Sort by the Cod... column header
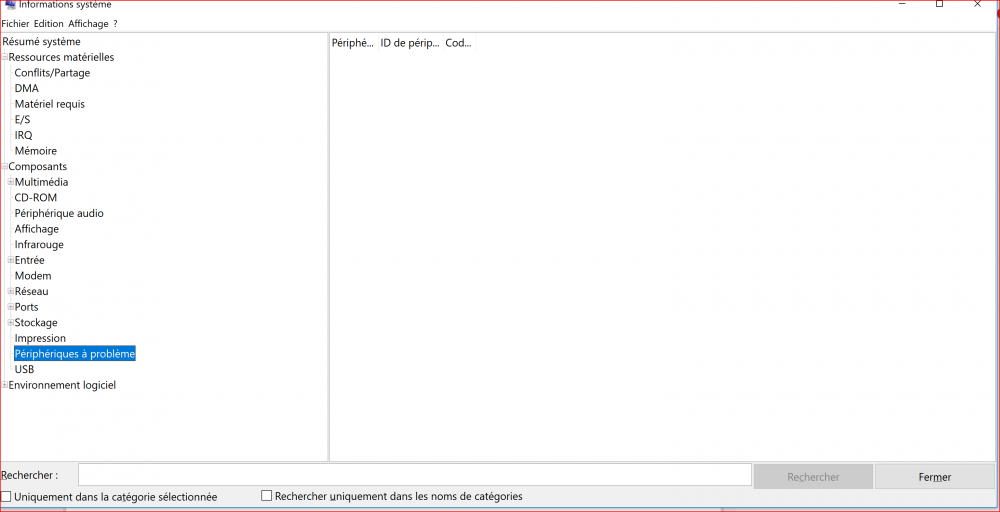This screenshot has height=512, width=1000. pyautogui.click(x=459, y=43)
